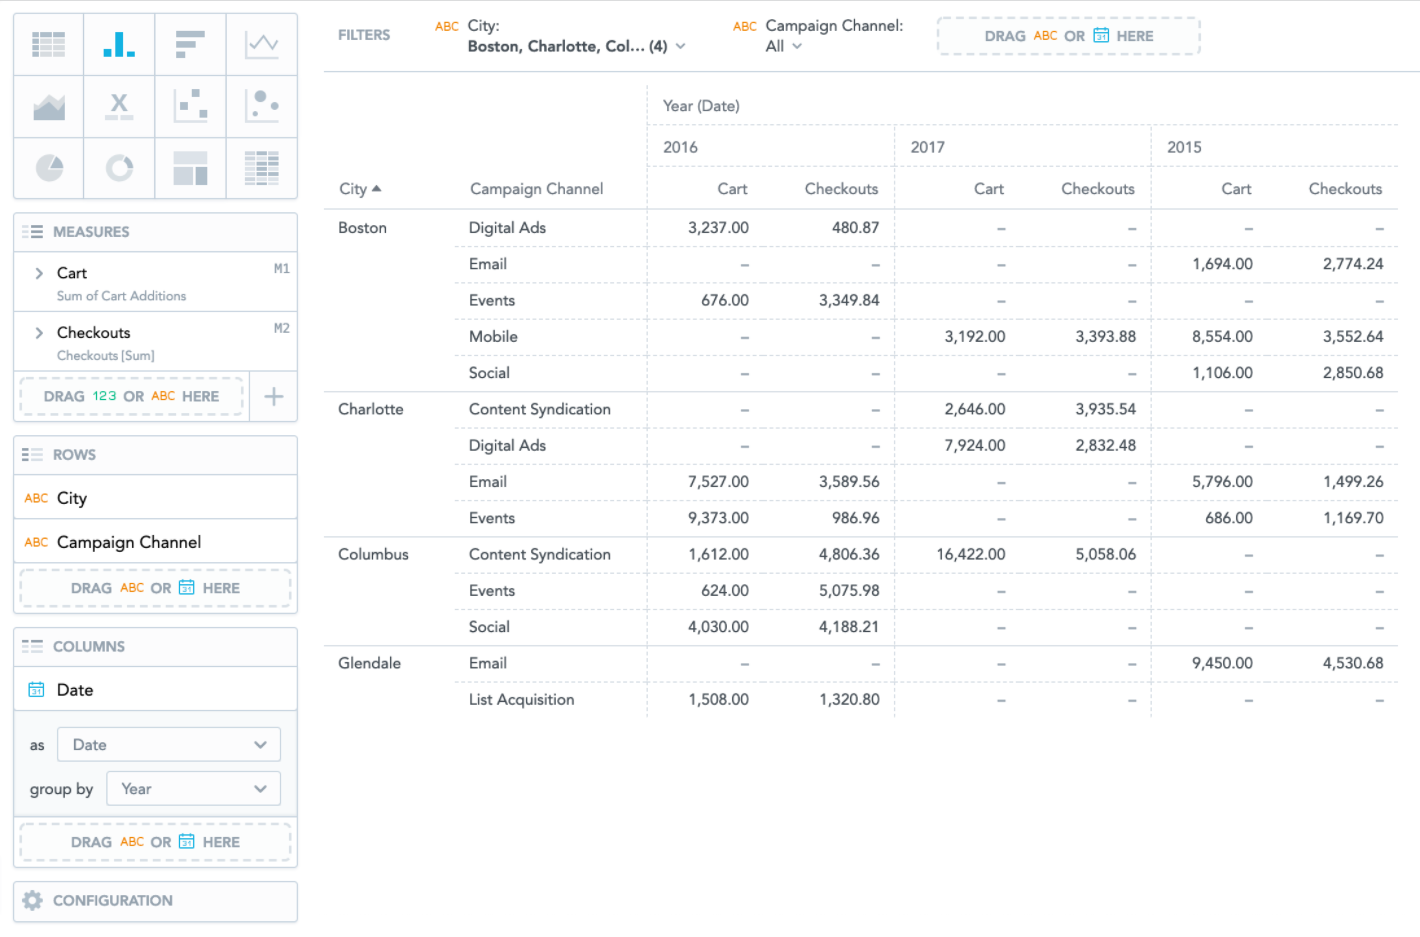Click the plus button to add a measure
1420x937 pixels.
[x=273, y=397]
